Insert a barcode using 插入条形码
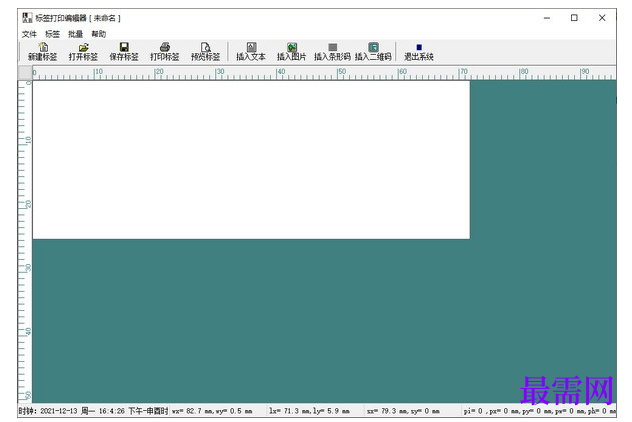Screen dimensions: 632x422 tap(333, 52)
